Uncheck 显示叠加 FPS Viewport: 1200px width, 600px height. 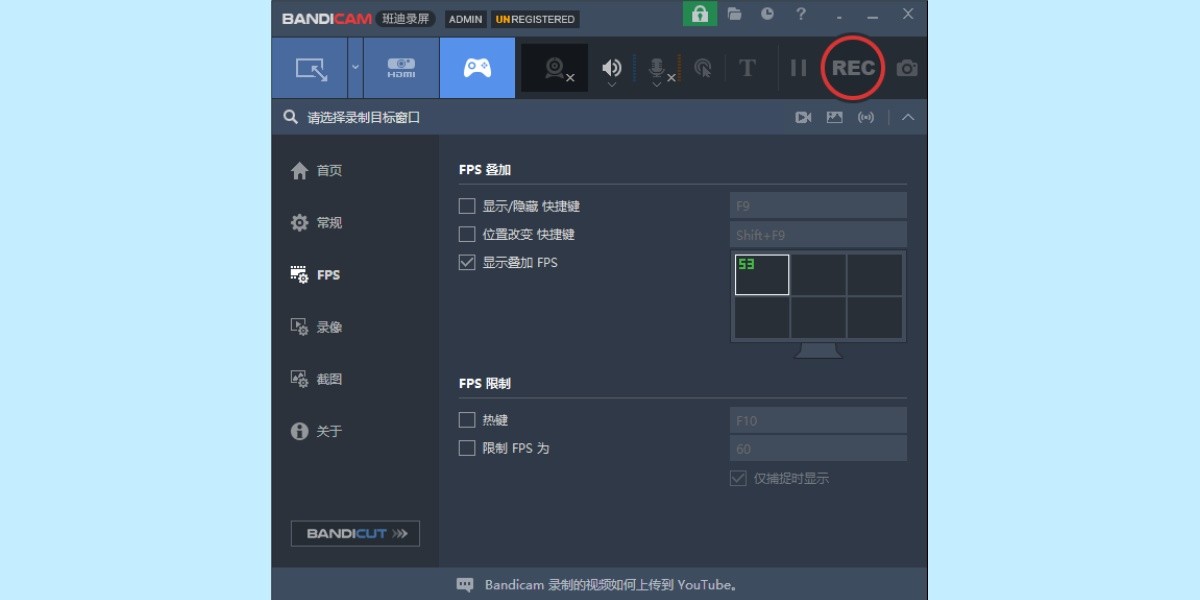tap(466, 262)
